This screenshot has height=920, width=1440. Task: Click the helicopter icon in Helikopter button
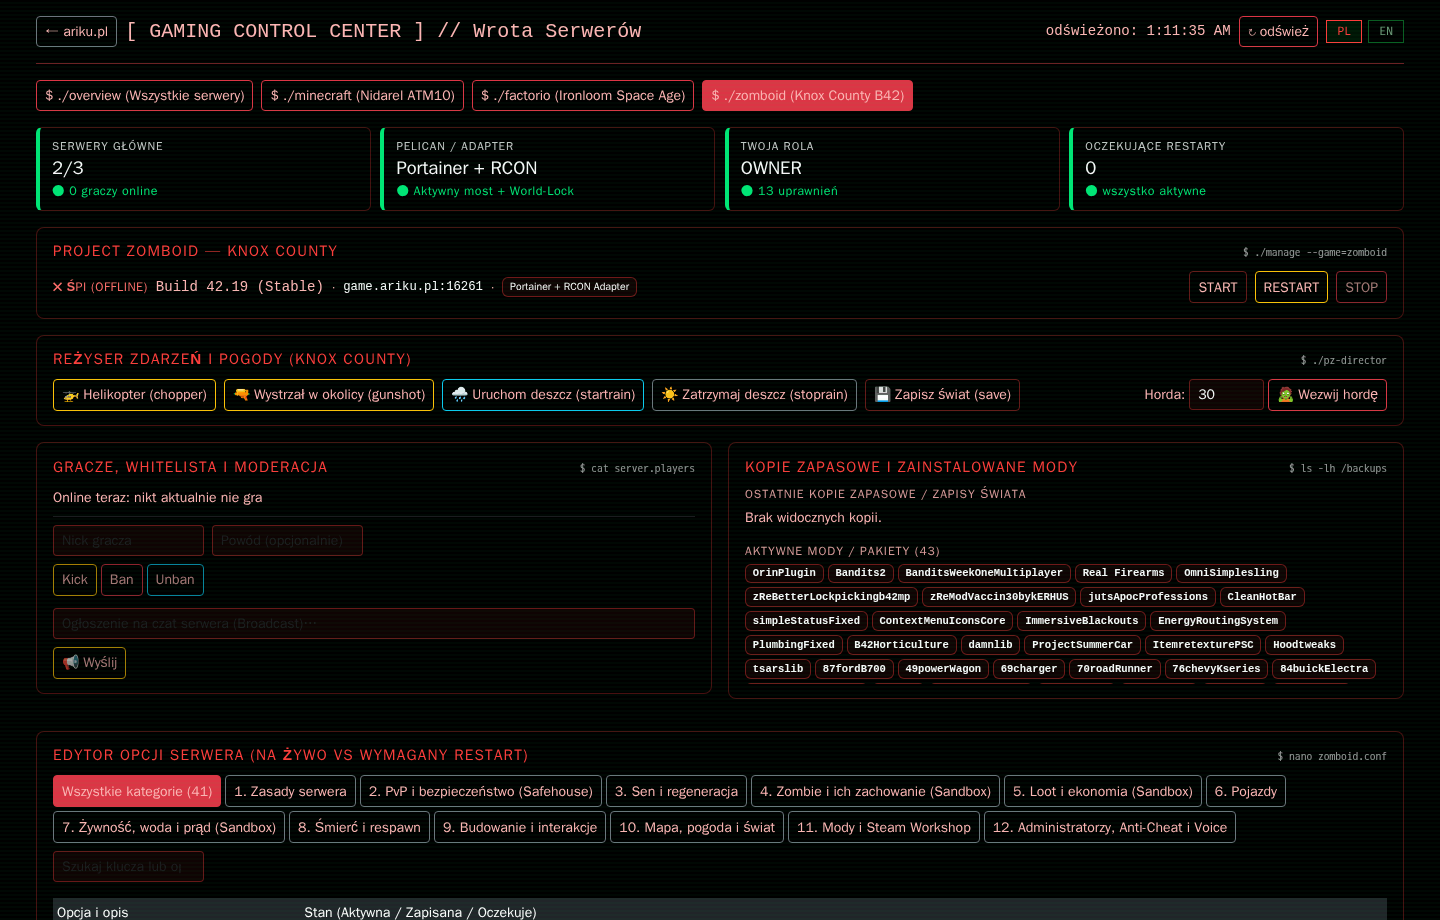(x=71, y=395)
